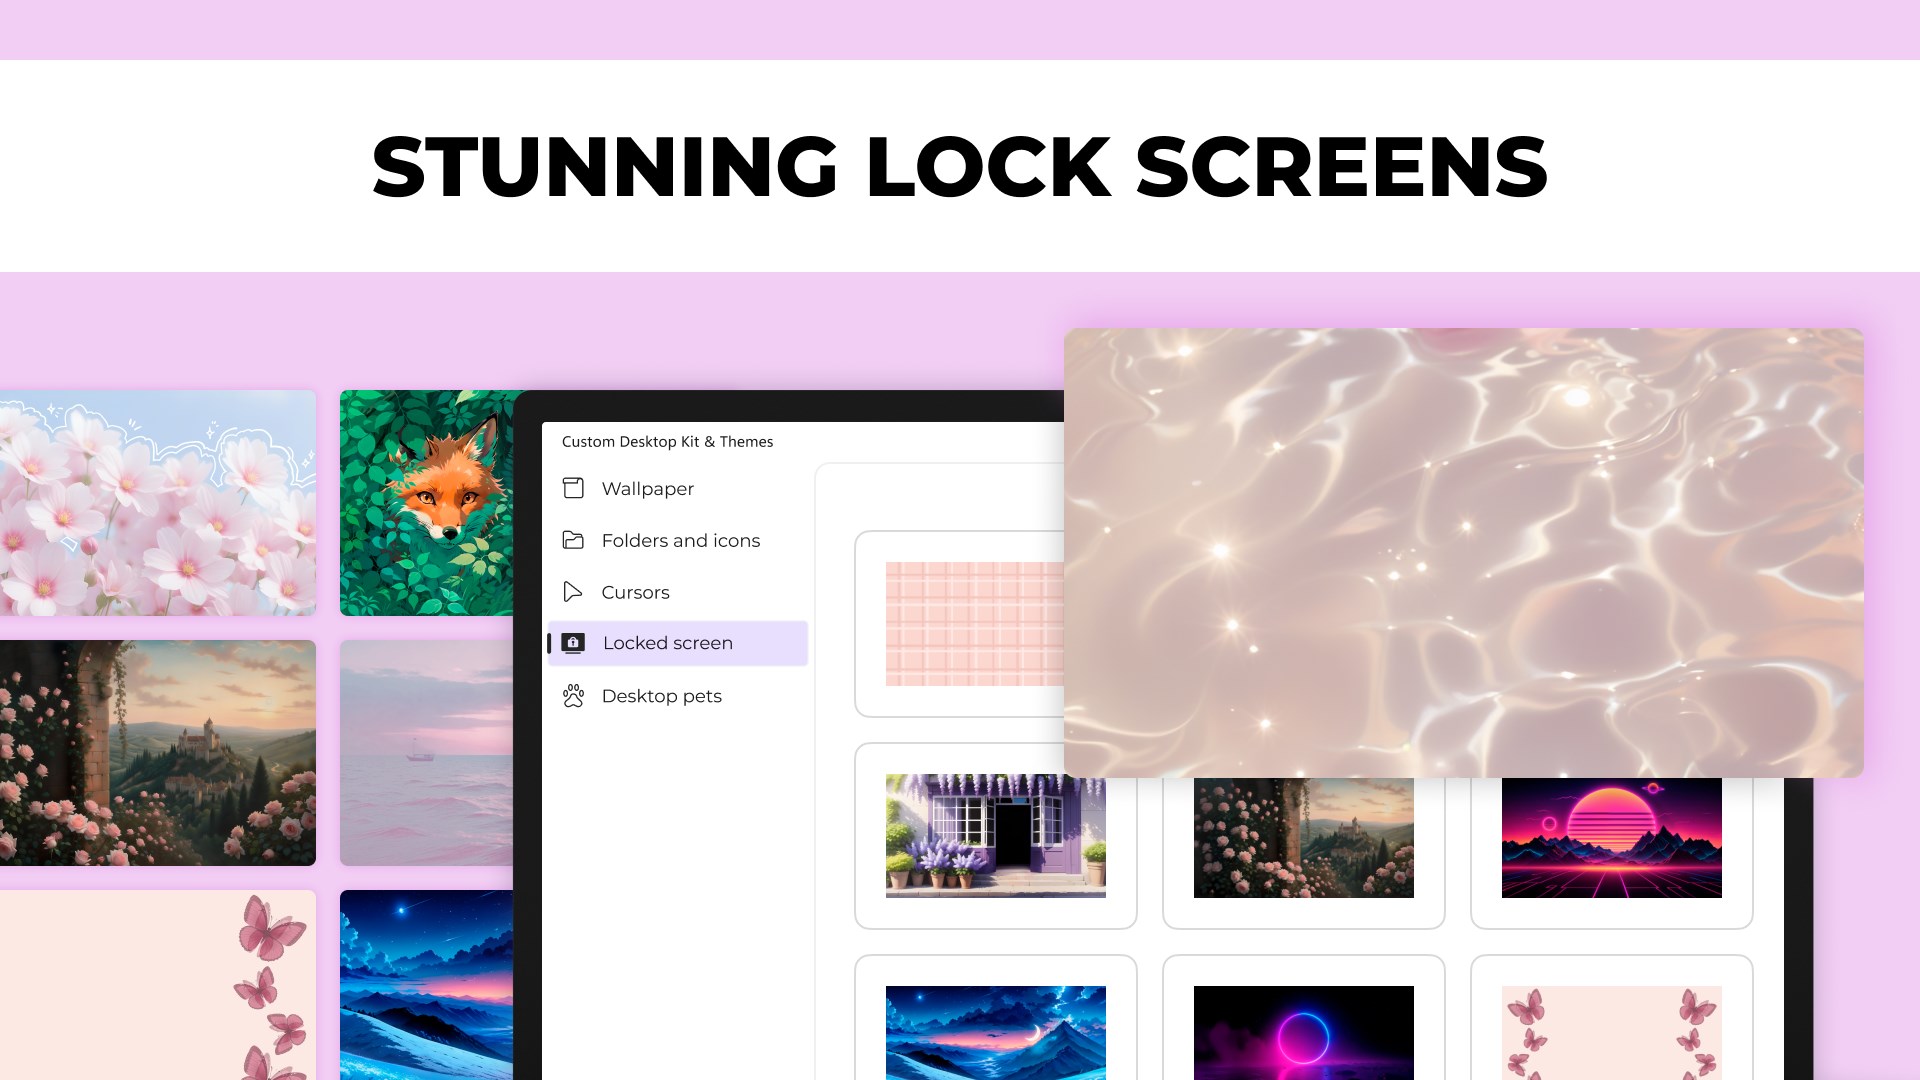Choose the castle and roses lock screen in app grid
Image resolution: width=1920 pixels, height=1080 pixels.
[x=1304, y=838]
